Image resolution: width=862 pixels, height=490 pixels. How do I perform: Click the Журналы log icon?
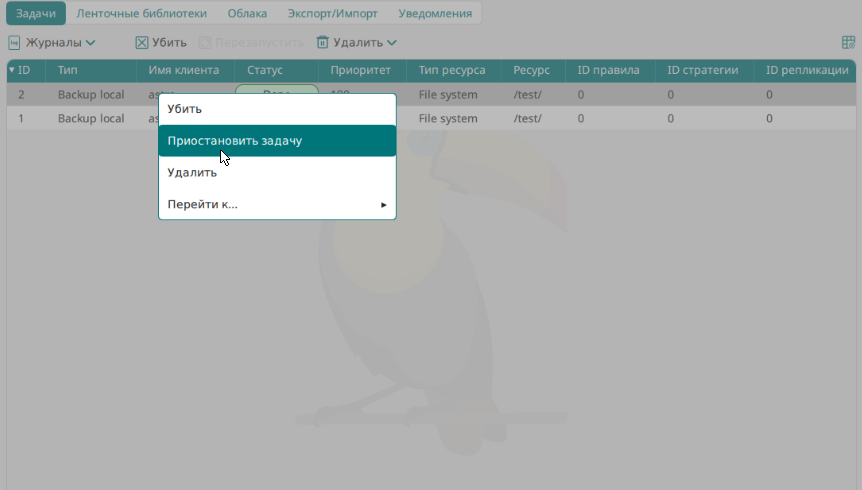tap(14, 43)
